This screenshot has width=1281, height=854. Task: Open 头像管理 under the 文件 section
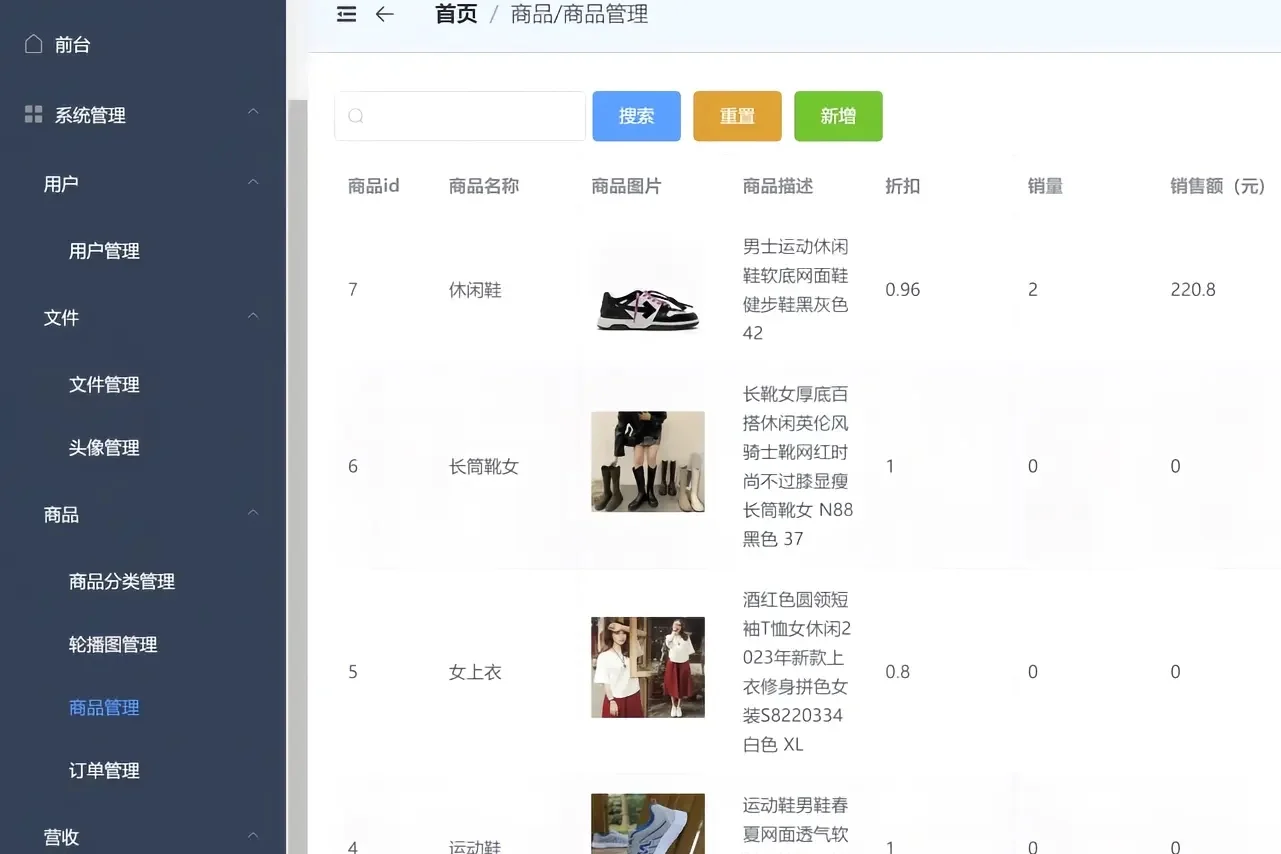pyautogui.click(x=104, y=447)
